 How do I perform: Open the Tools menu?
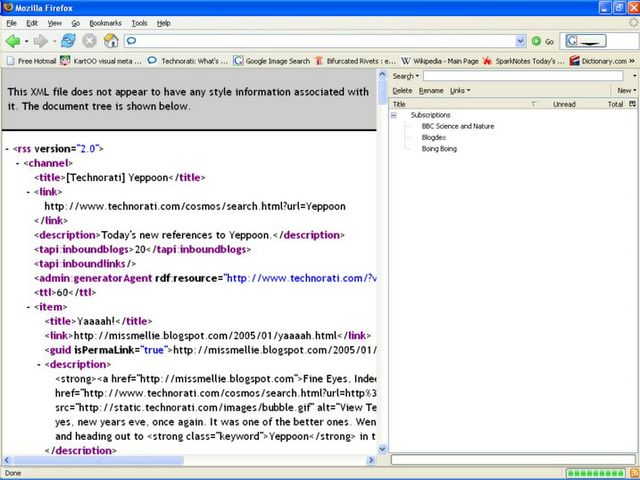[139, 22]
